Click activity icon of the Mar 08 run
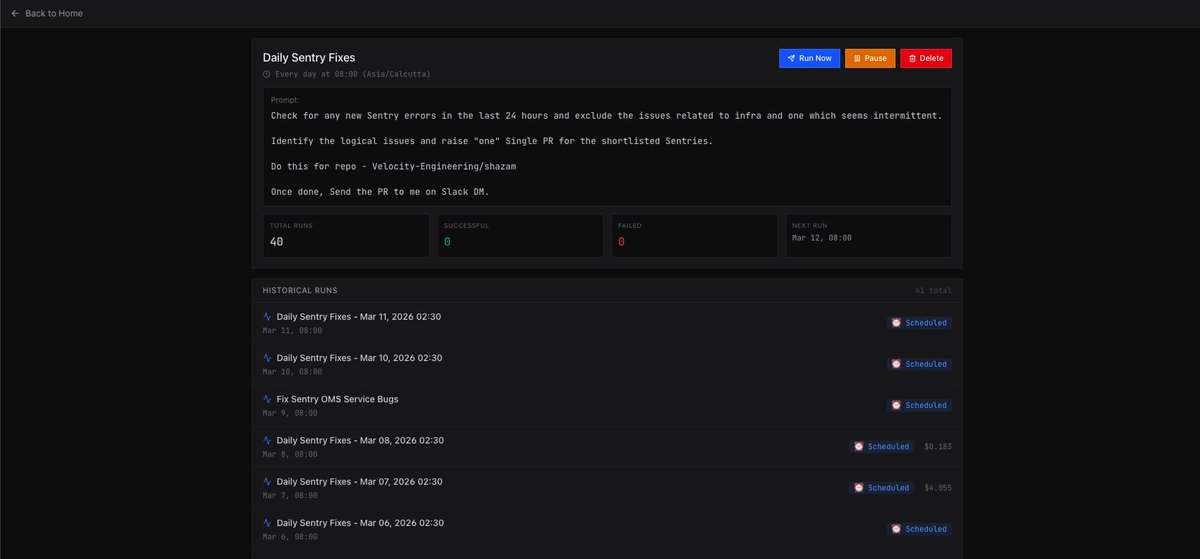Viewport: 1200px width, 559px height. pos(267,440)
